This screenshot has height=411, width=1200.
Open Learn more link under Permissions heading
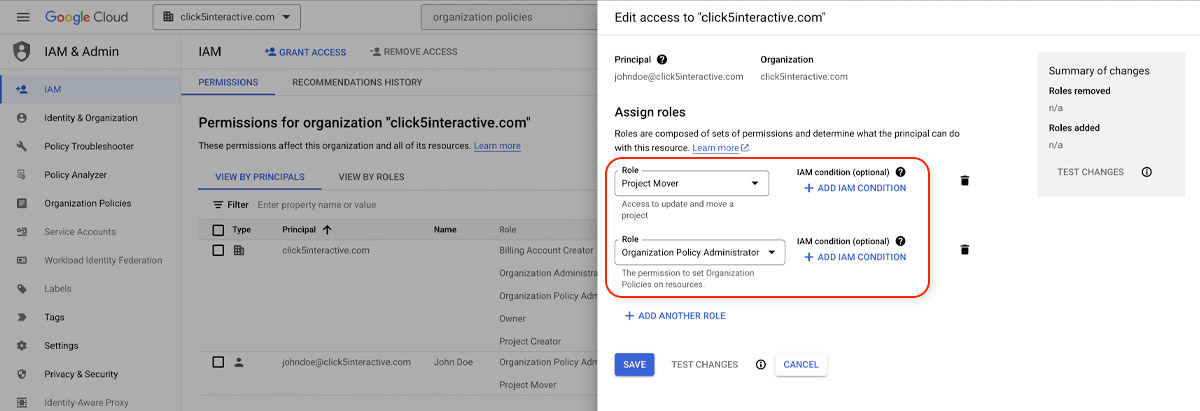[497, 146]
